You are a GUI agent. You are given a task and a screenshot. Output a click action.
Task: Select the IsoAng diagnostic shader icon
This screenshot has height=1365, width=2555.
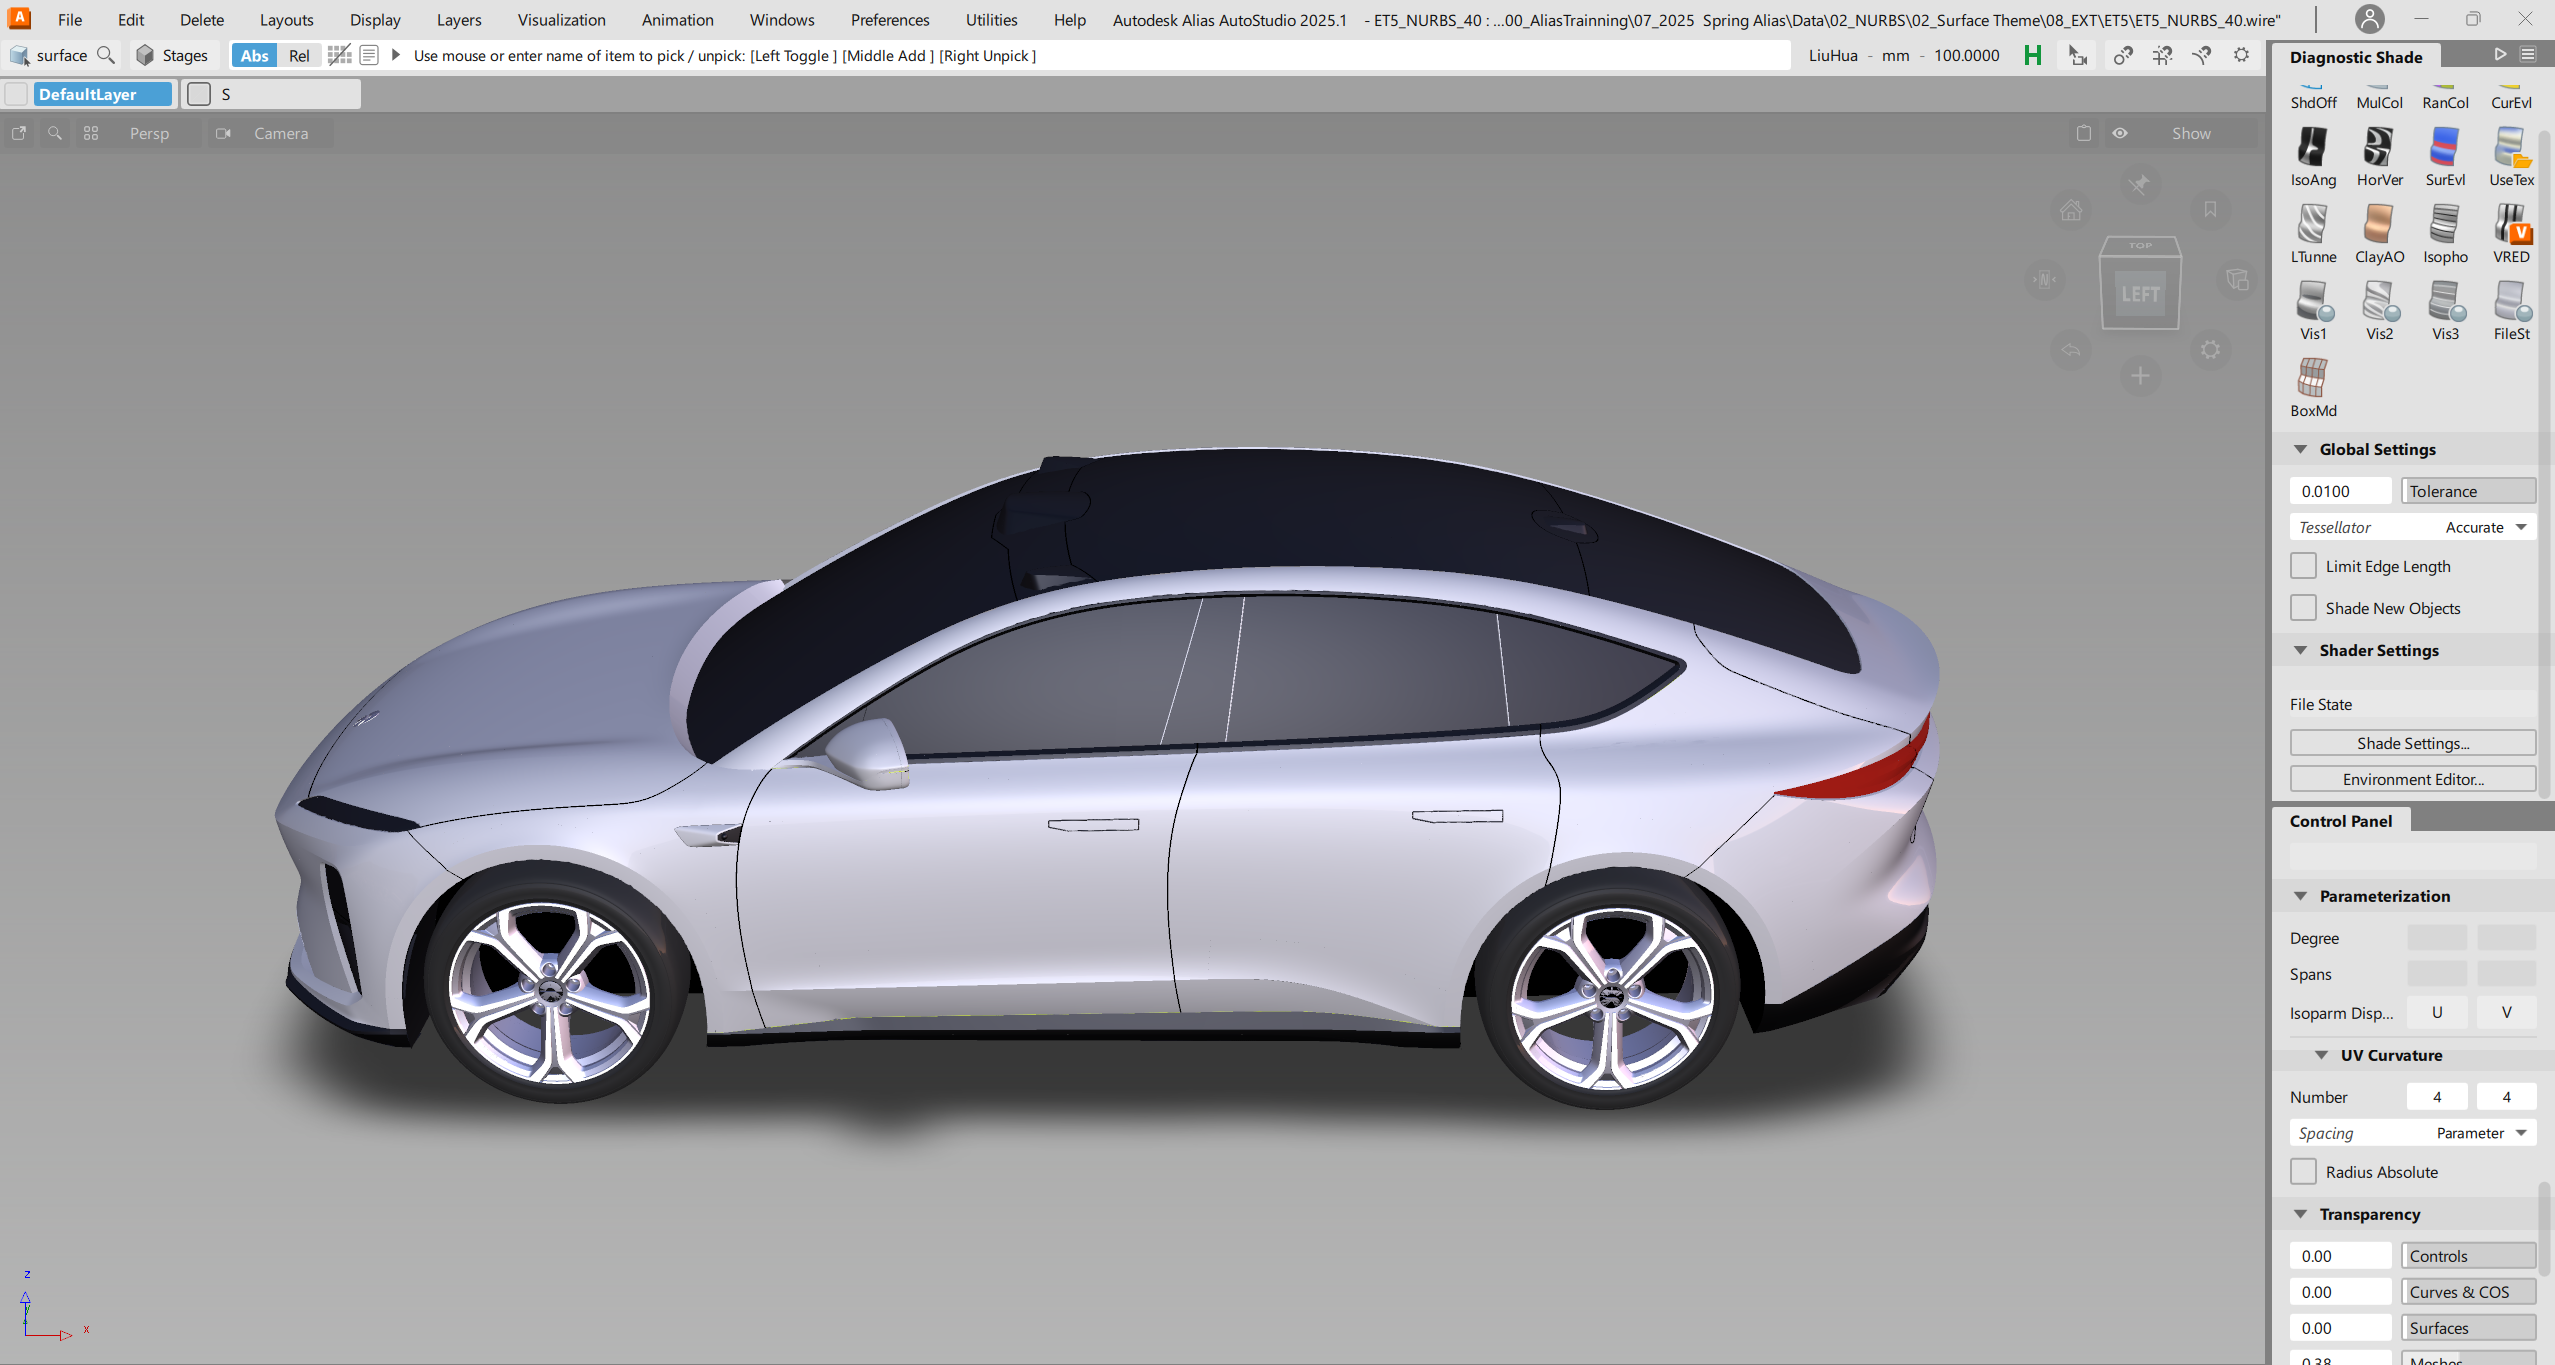click(x=2312, y=148)
